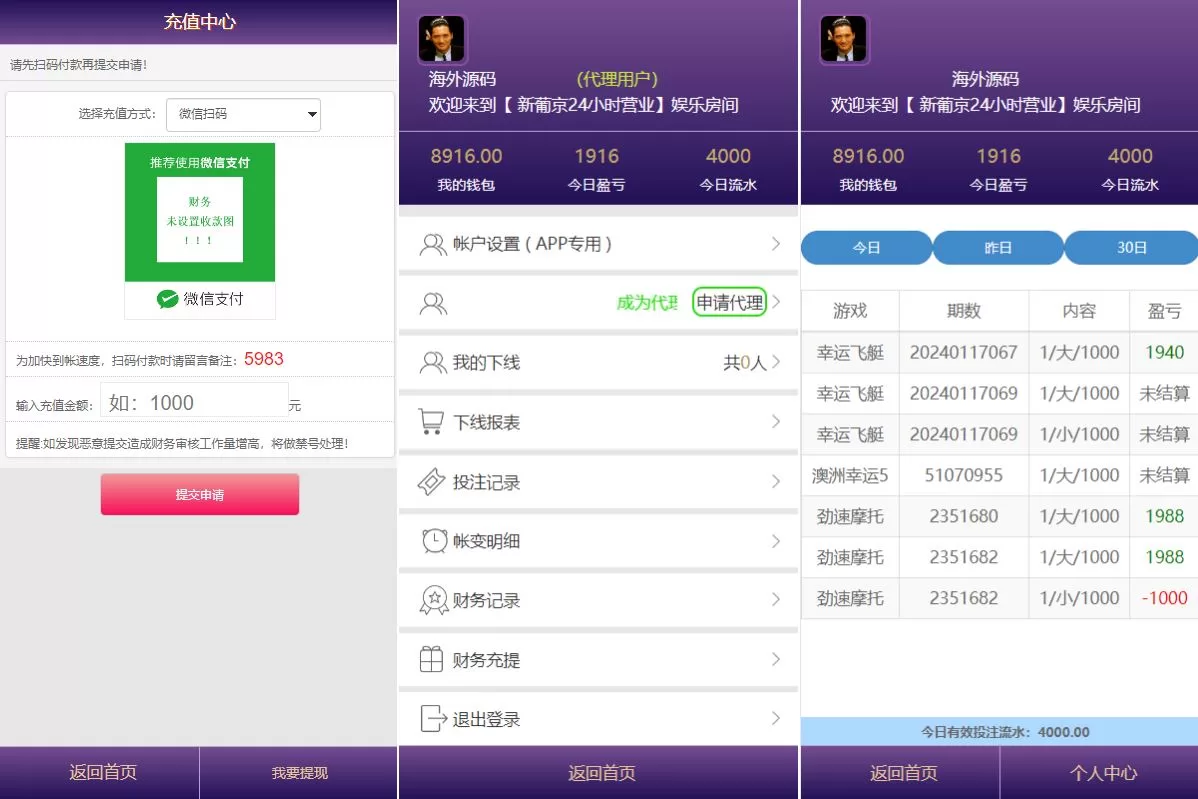Click the 内容 column header
This screenshot has height=799, width=1198.
pos(1079,310)
